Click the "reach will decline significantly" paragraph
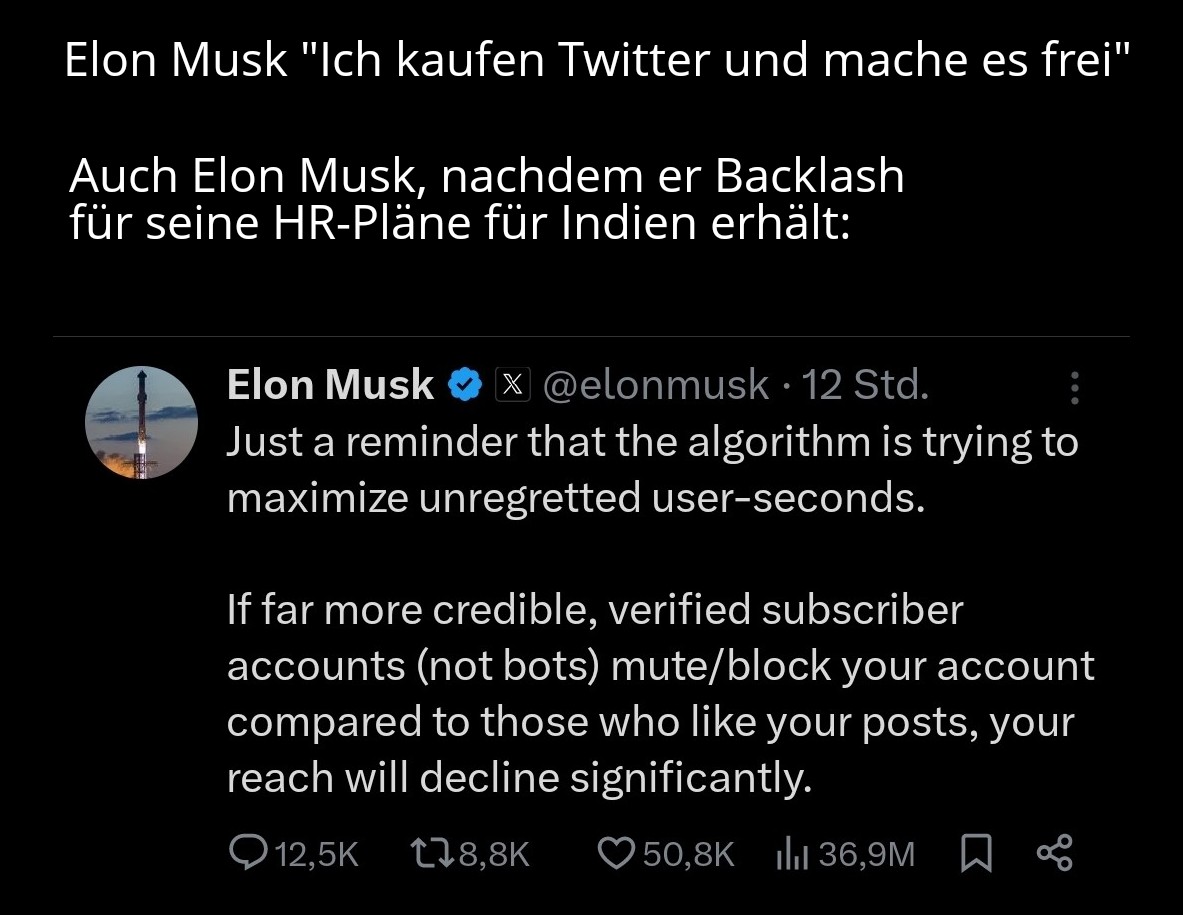The height and width of the screenshot is (915, 1183). (x=518, y=778)
